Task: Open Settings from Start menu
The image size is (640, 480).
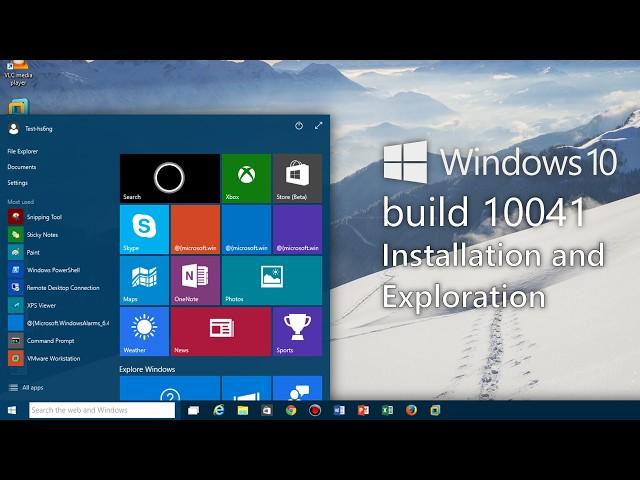Action: tap(18, 183)
